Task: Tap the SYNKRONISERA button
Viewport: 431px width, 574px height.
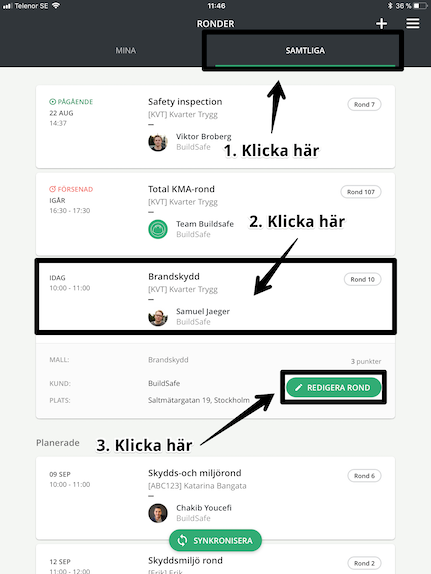Action: point(215,540)
